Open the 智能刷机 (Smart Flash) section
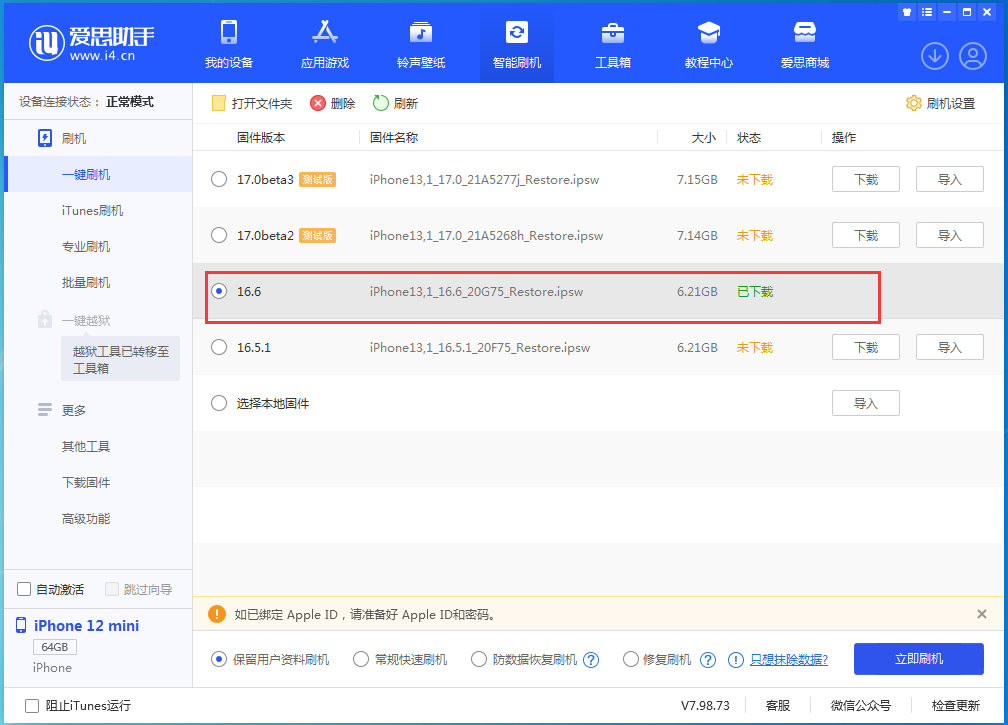Screen dimensions: 1008x725 tap(516, 43)
